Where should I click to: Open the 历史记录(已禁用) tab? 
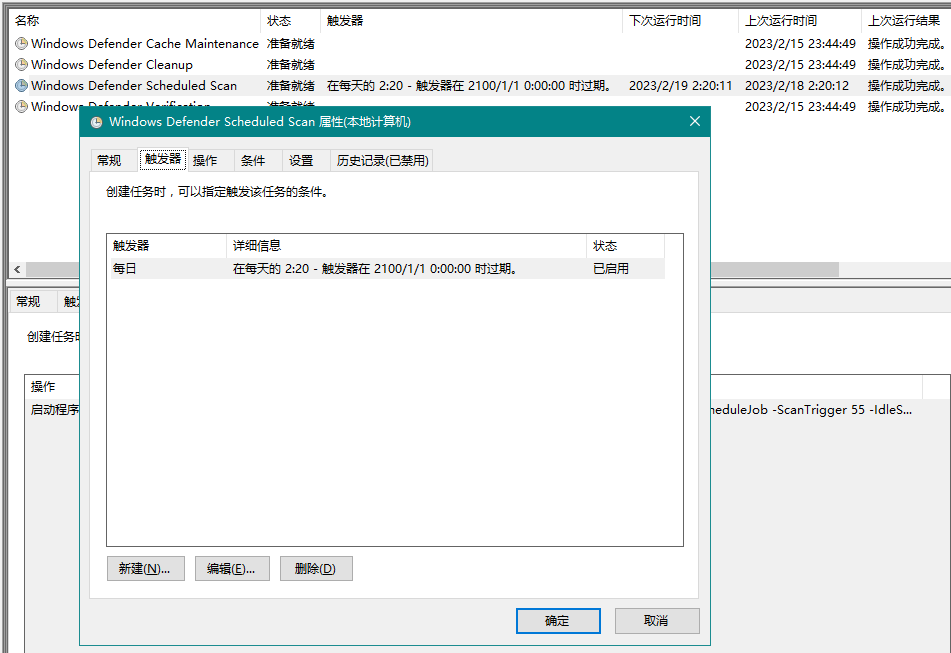coord(380,160)
